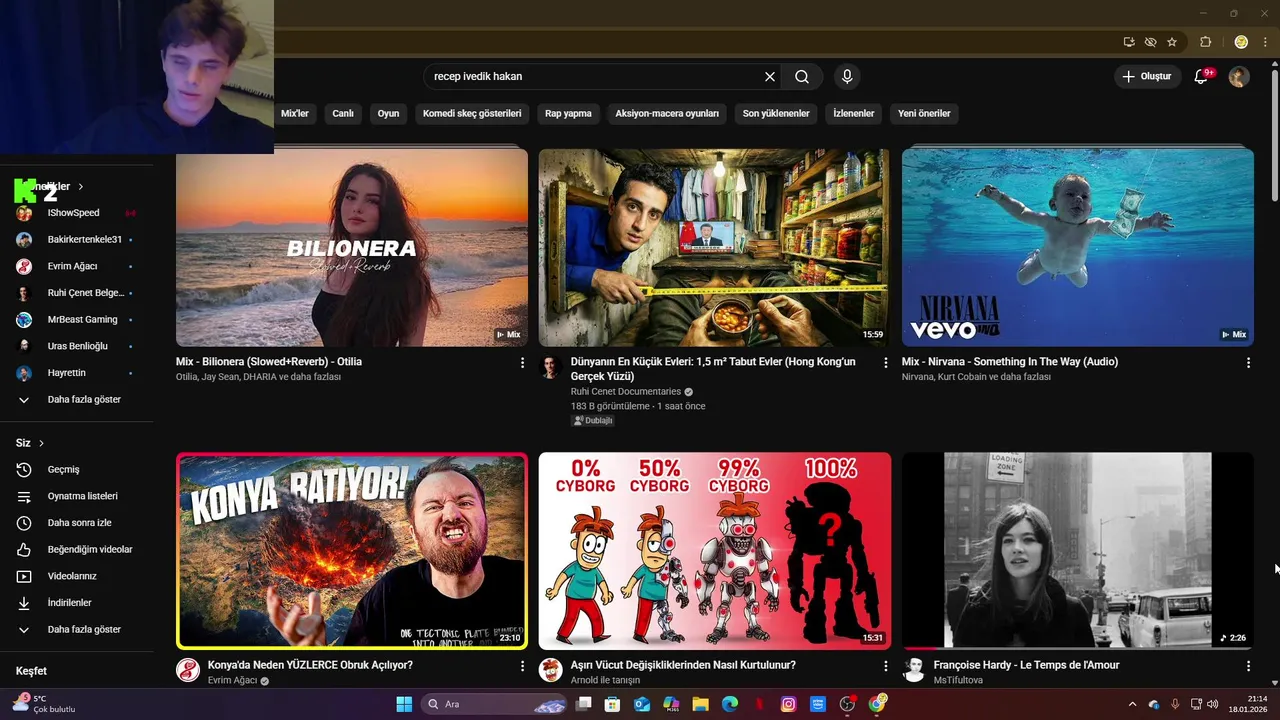Open Ruhi Cenet channel avatar beside video
The width and height of the screenshot is (1280, 720).
pyautogui.click(x=550, y=367)
